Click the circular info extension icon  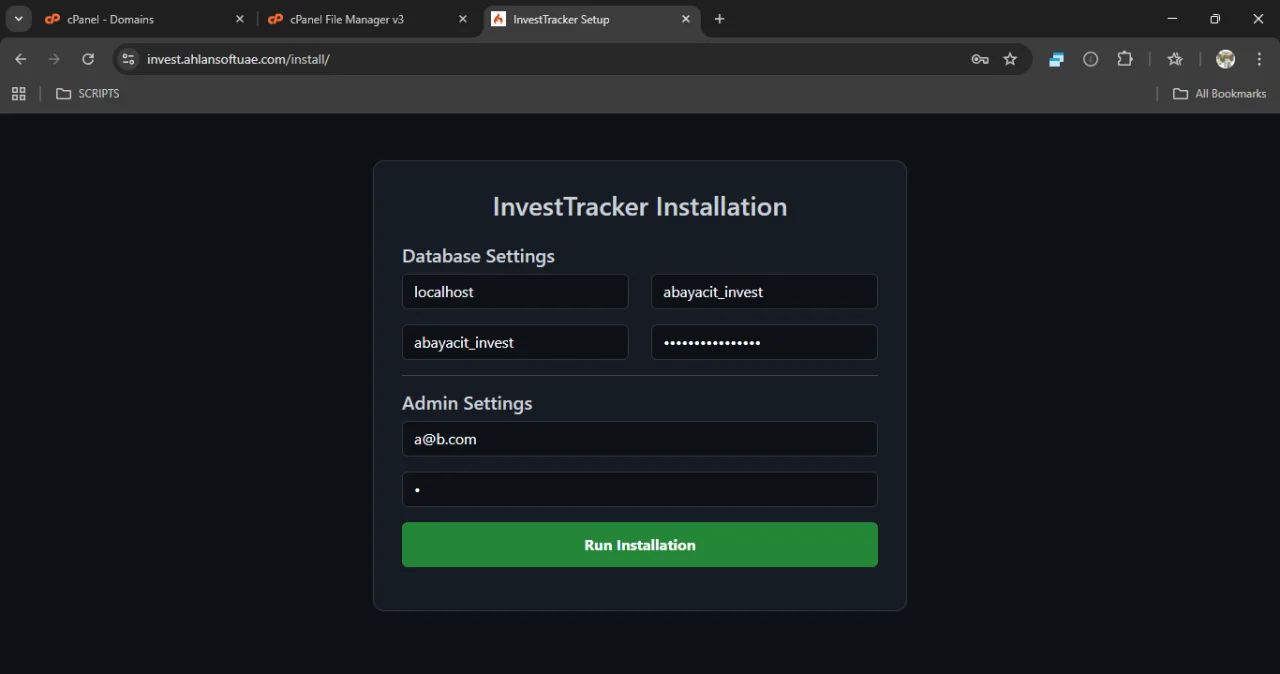(x=1091, y=59)
